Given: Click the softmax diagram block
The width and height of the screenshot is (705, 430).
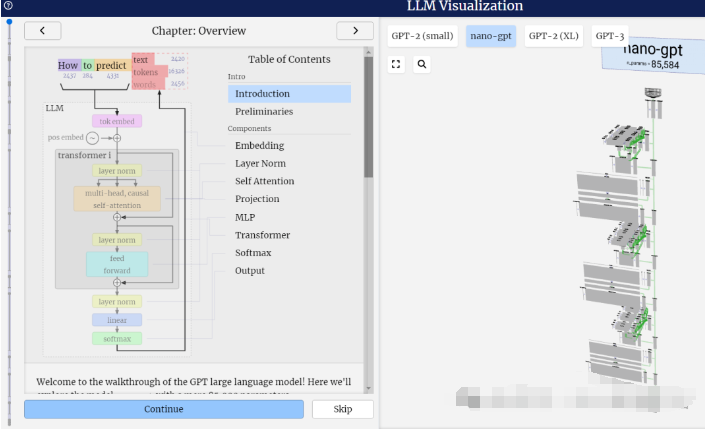Looking at the screenshot, I should (x=117, y=338).
